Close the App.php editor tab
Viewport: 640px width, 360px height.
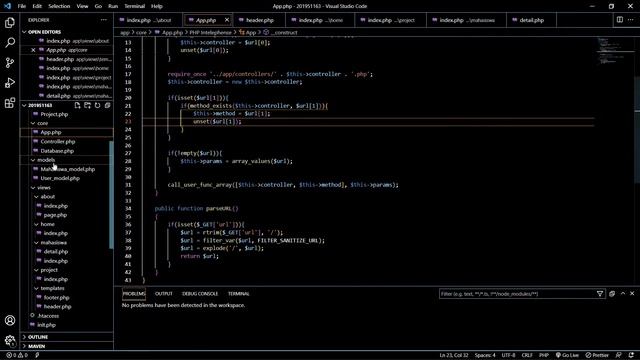[227, 20]
